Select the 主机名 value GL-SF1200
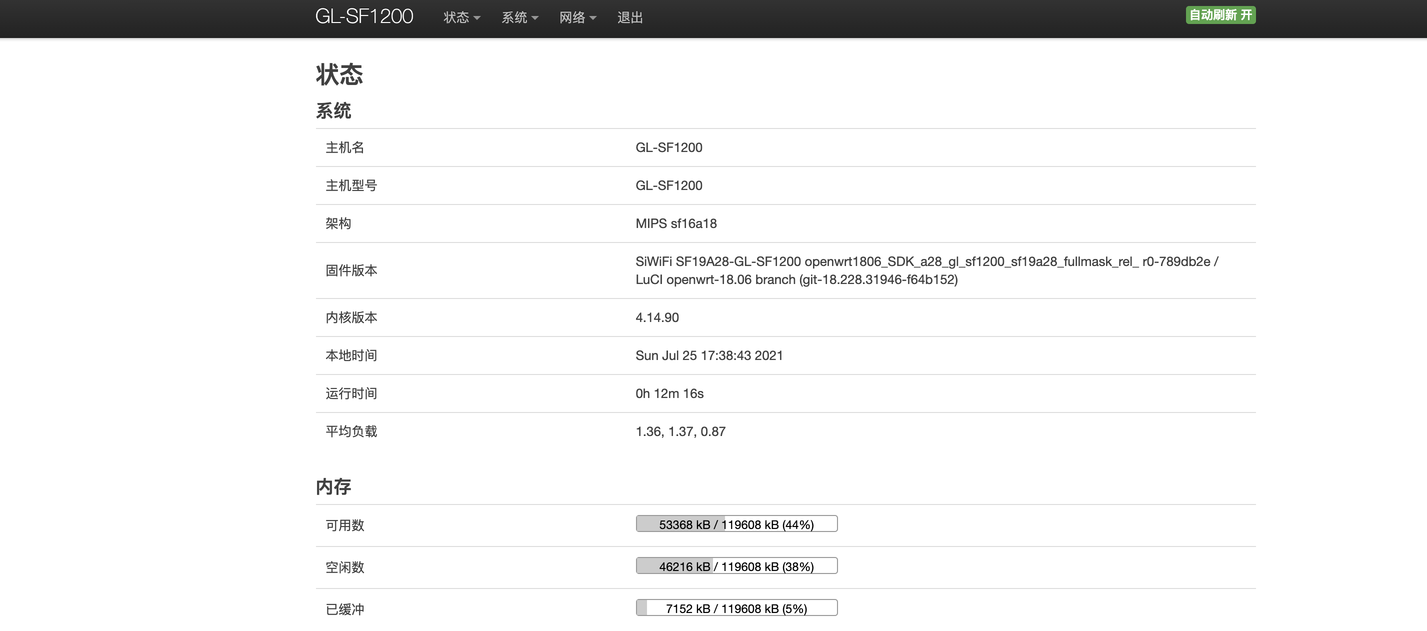The height and width of the screenshot is (631, 1427). point(669,147)
